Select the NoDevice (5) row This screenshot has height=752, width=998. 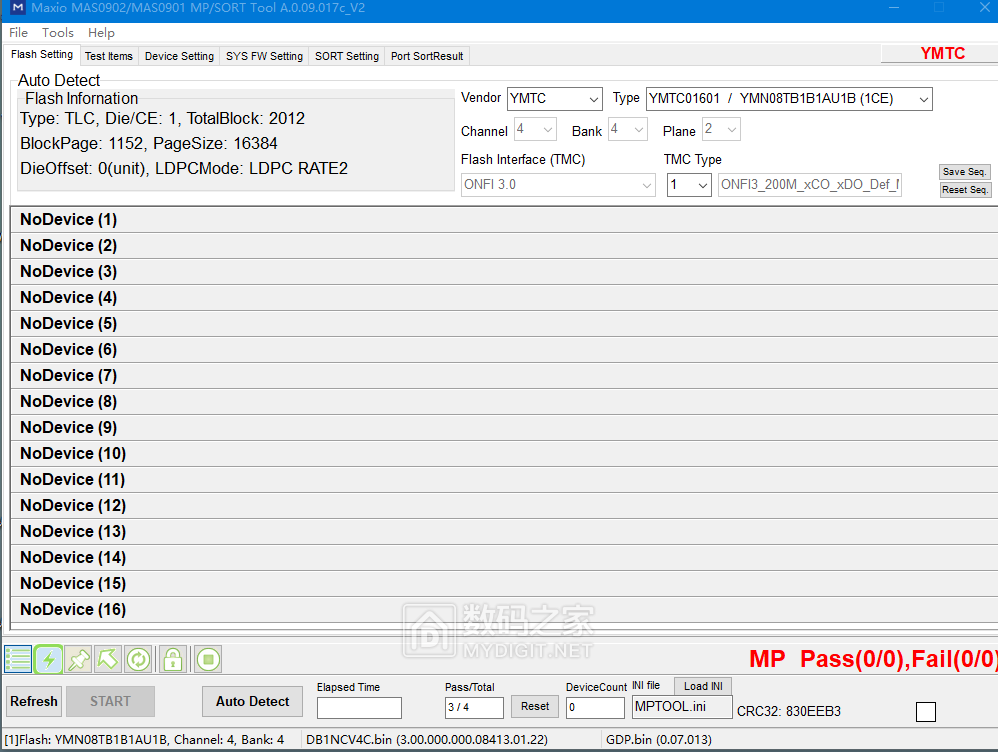(504, 323)
